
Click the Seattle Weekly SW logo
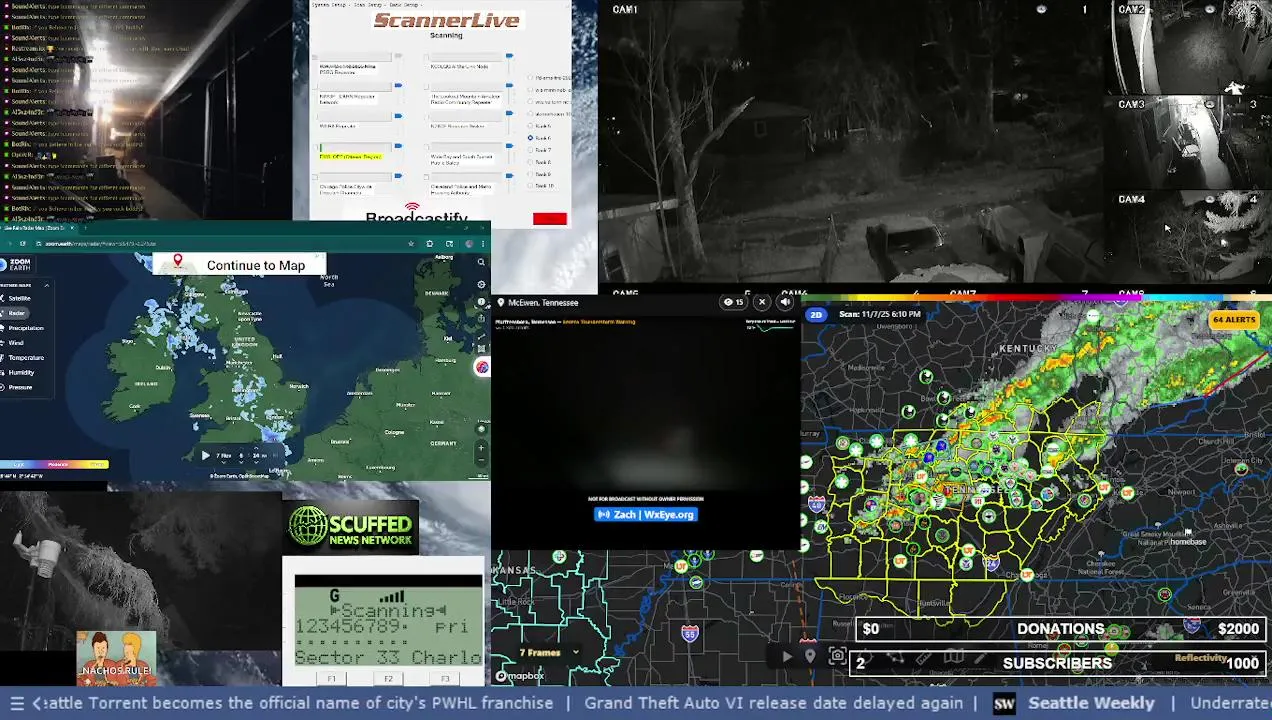pyautogui.click(x=1004, y=703)
